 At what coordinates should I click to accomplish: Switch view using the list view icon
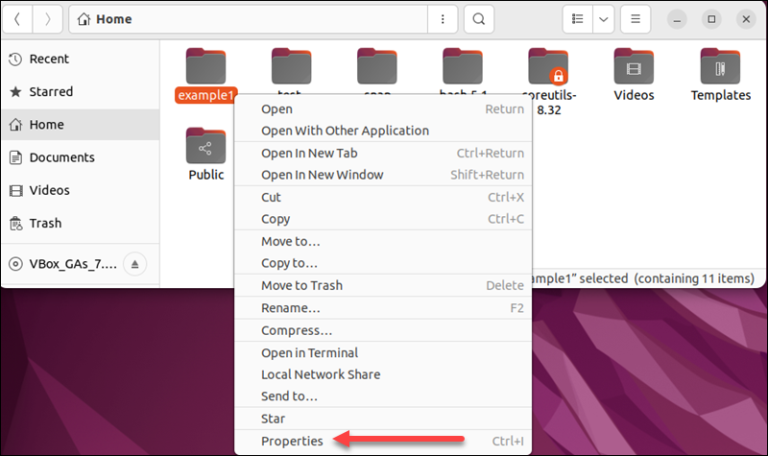[576, 19]
